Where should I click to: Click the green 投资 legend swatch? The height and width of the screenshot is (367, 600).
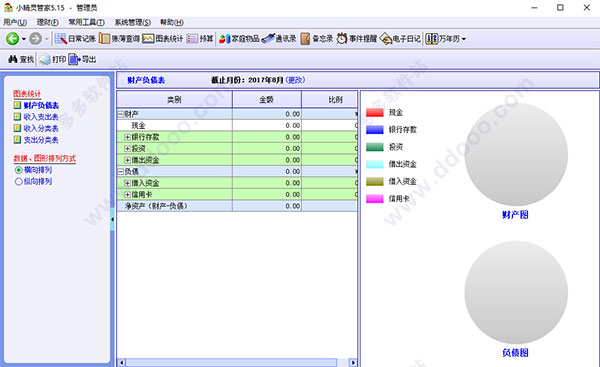pos(375,147)
